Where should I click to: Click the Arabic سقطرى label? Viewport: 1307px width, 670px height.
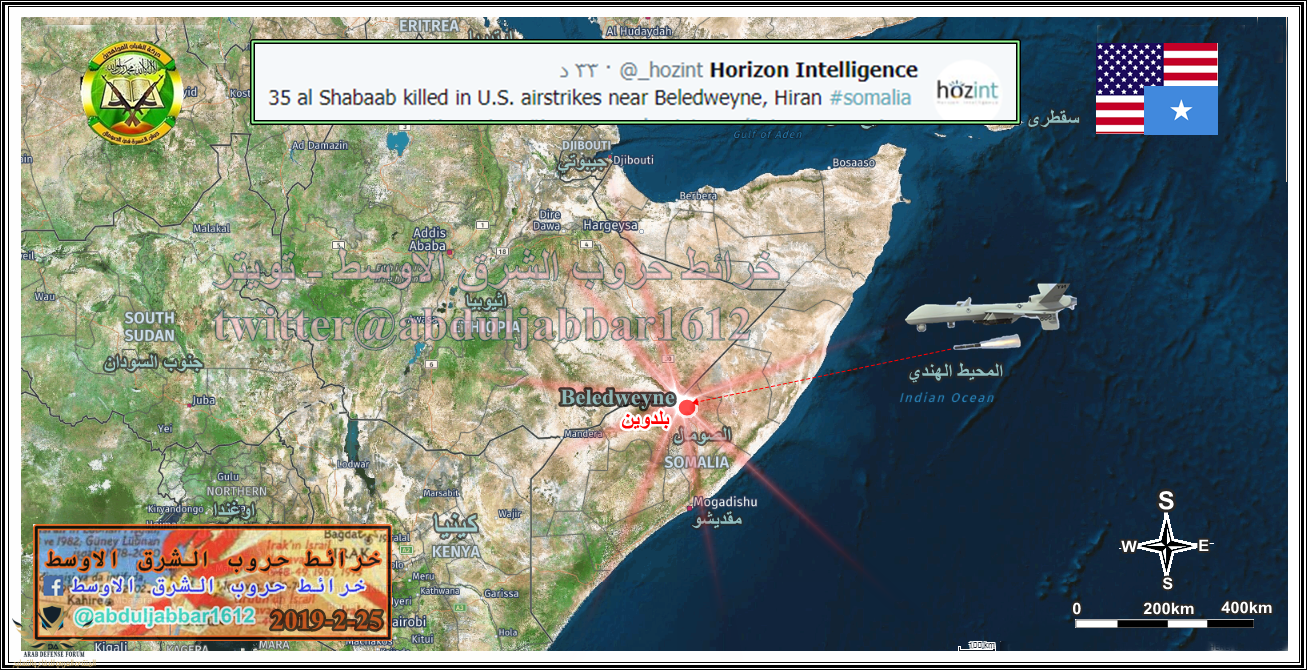click(1055, 117)
